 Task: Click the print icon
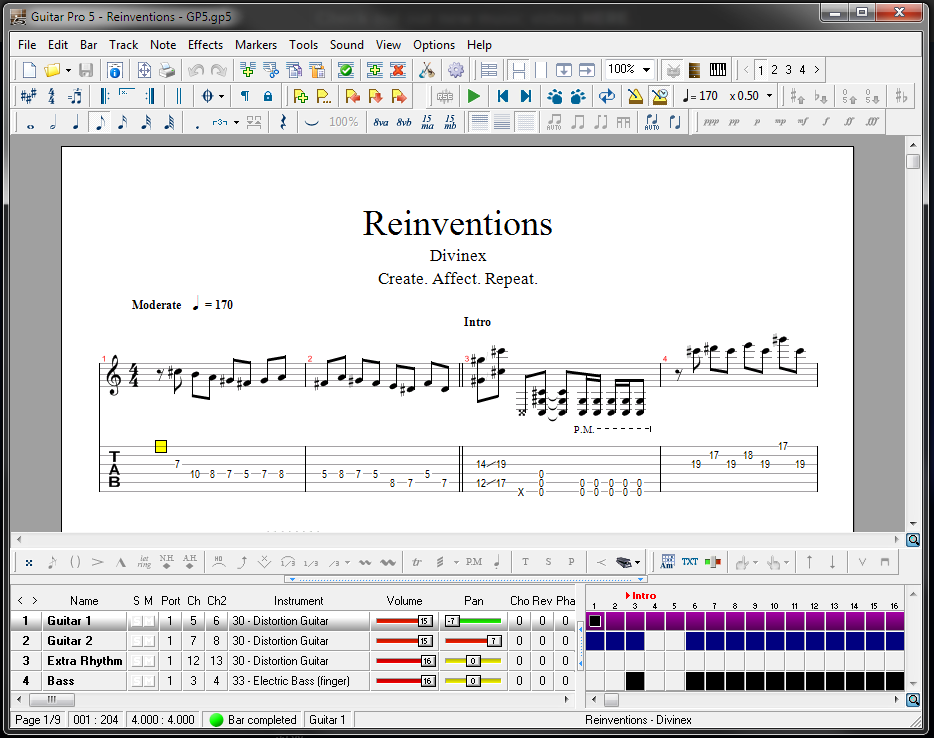(167, 70)
